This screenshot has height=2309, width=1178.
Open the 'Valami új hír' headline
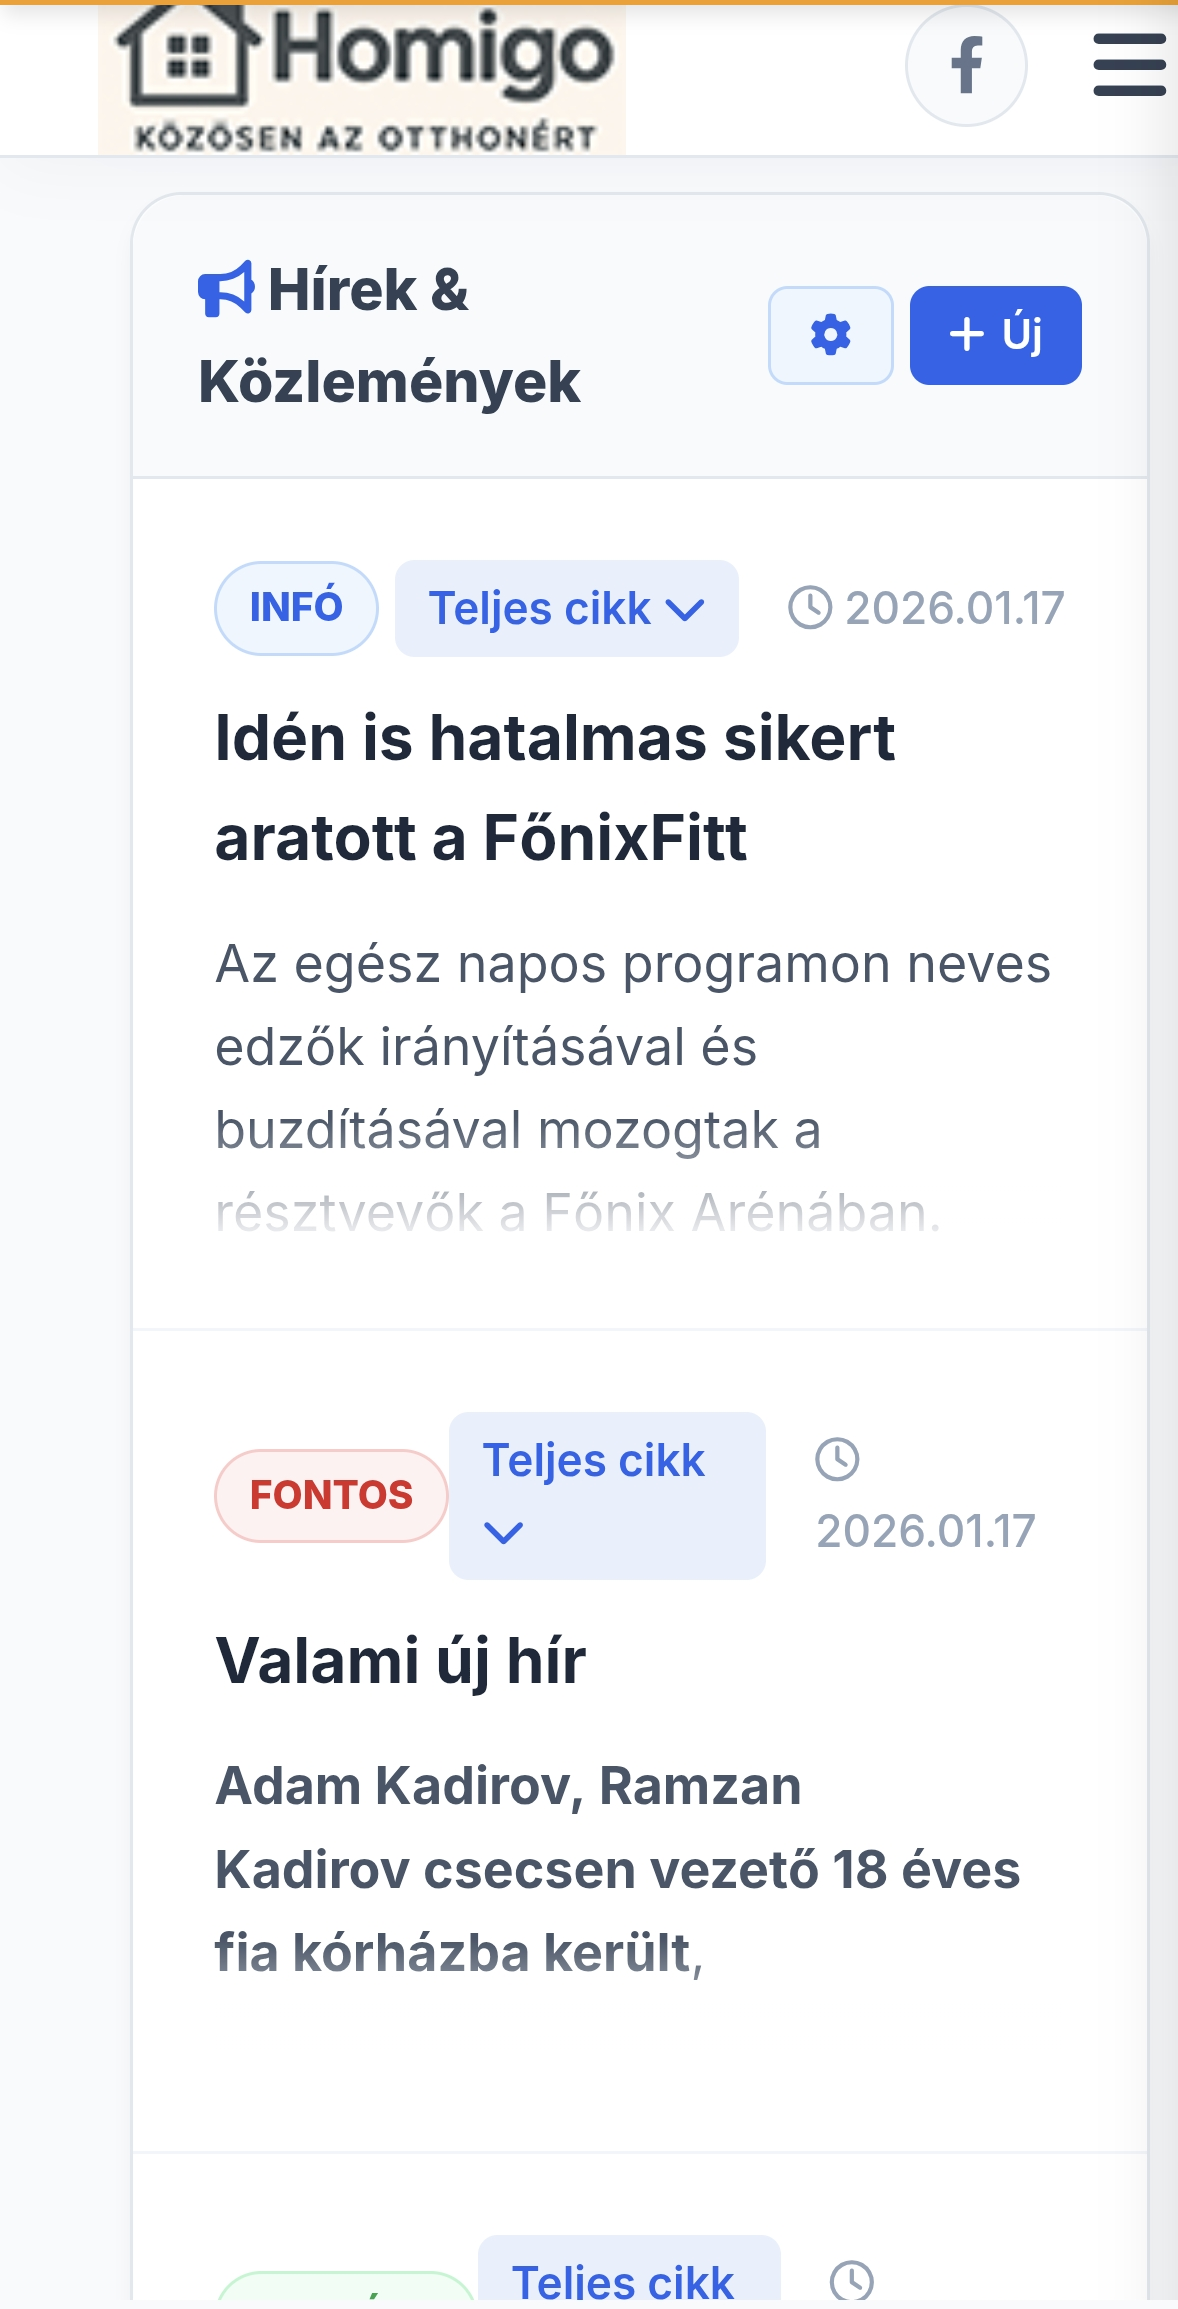pyautogui.click(x=400, y=1661)
